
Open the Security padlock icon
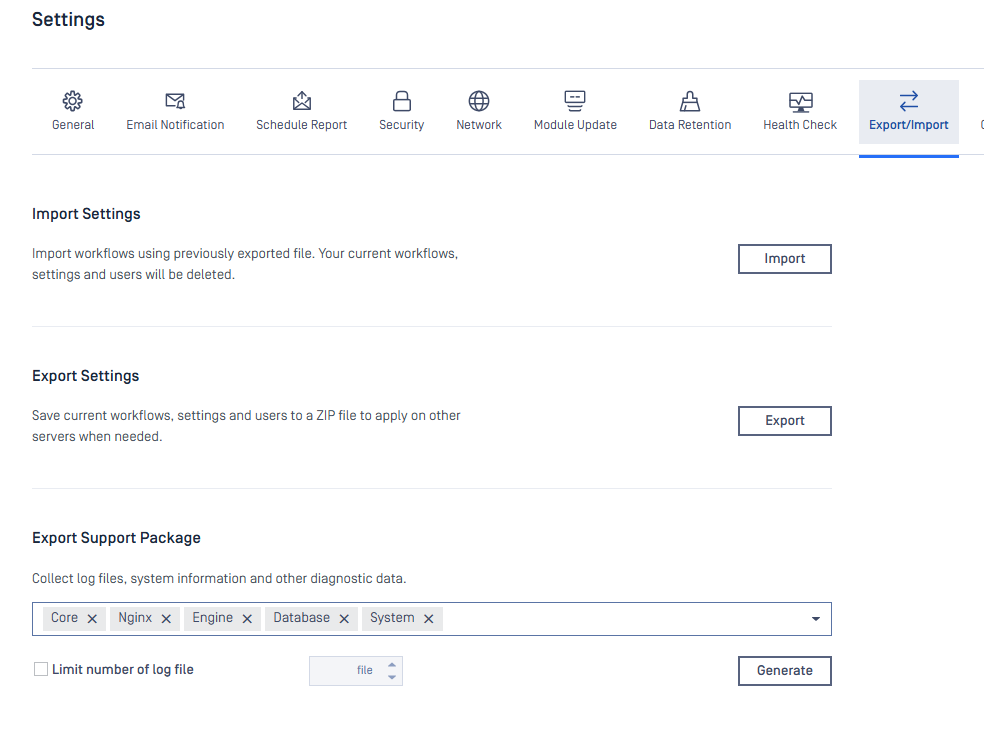coord(401,101)
